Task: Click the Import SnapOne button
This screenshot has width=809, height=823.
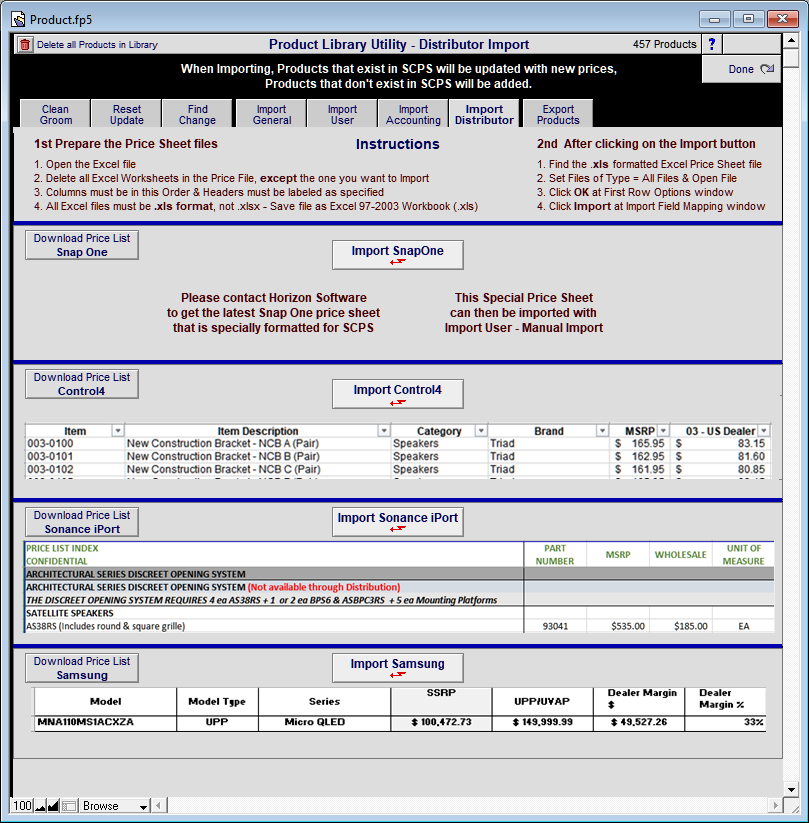Action: (397, 255)
